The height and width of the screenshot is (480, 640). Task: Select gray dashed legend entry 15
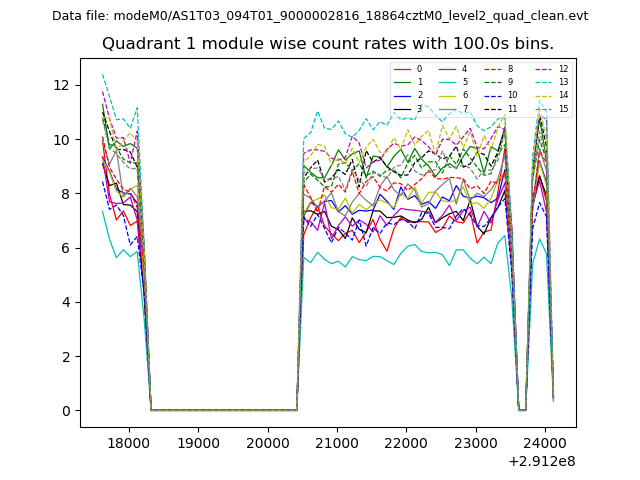[548, 108]
